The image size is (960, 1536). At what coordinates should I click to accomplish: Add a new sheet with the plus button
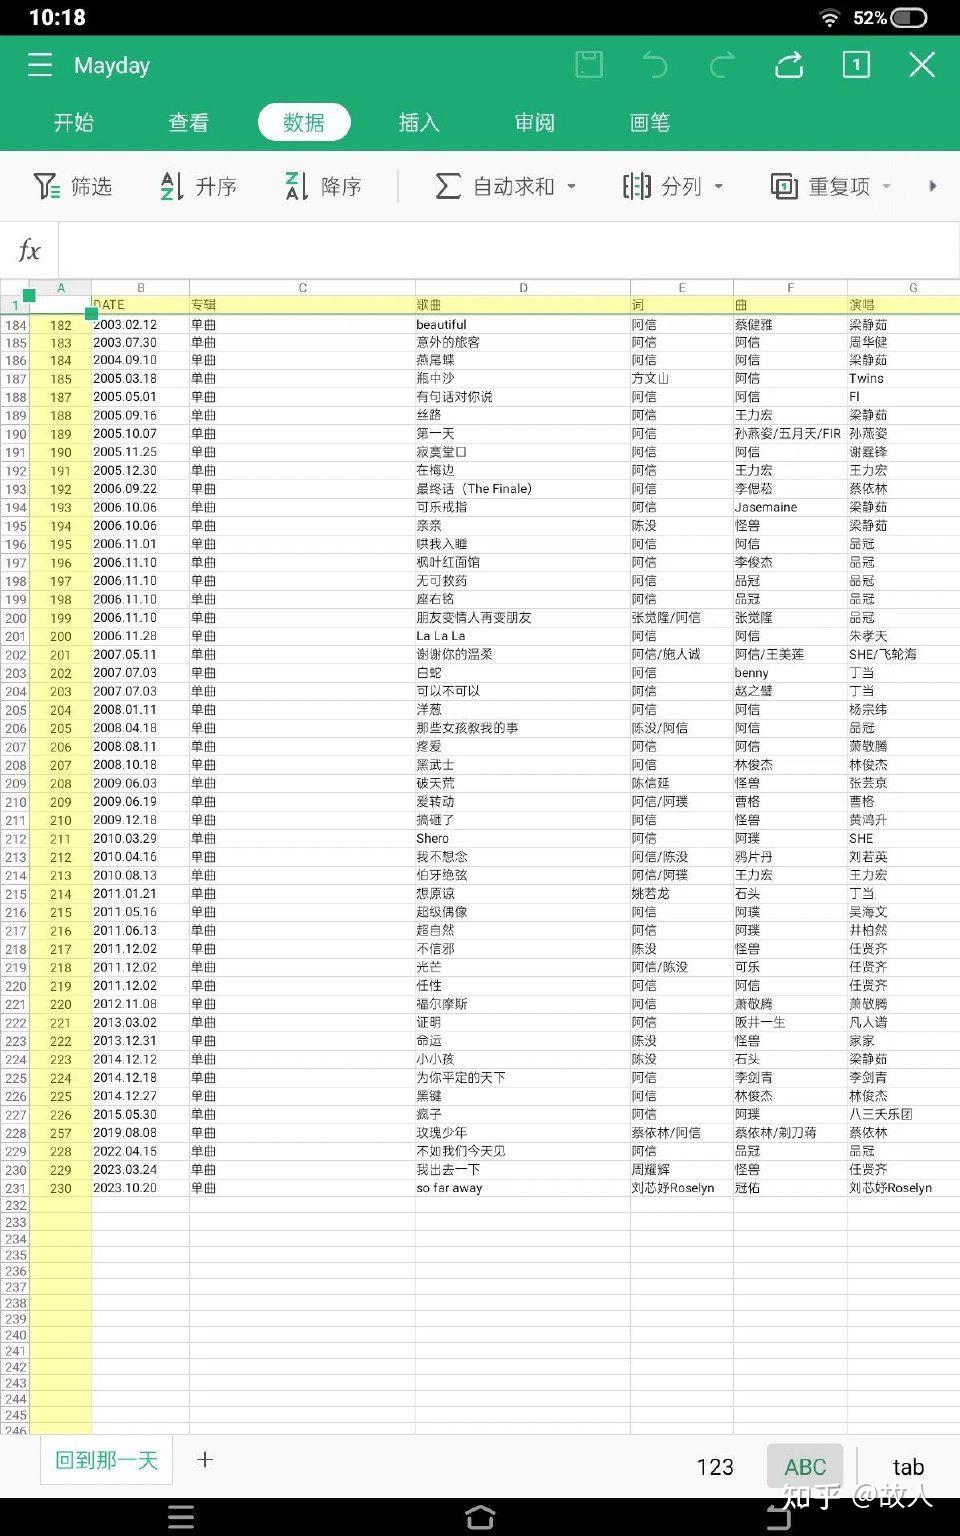point(204,1460)
